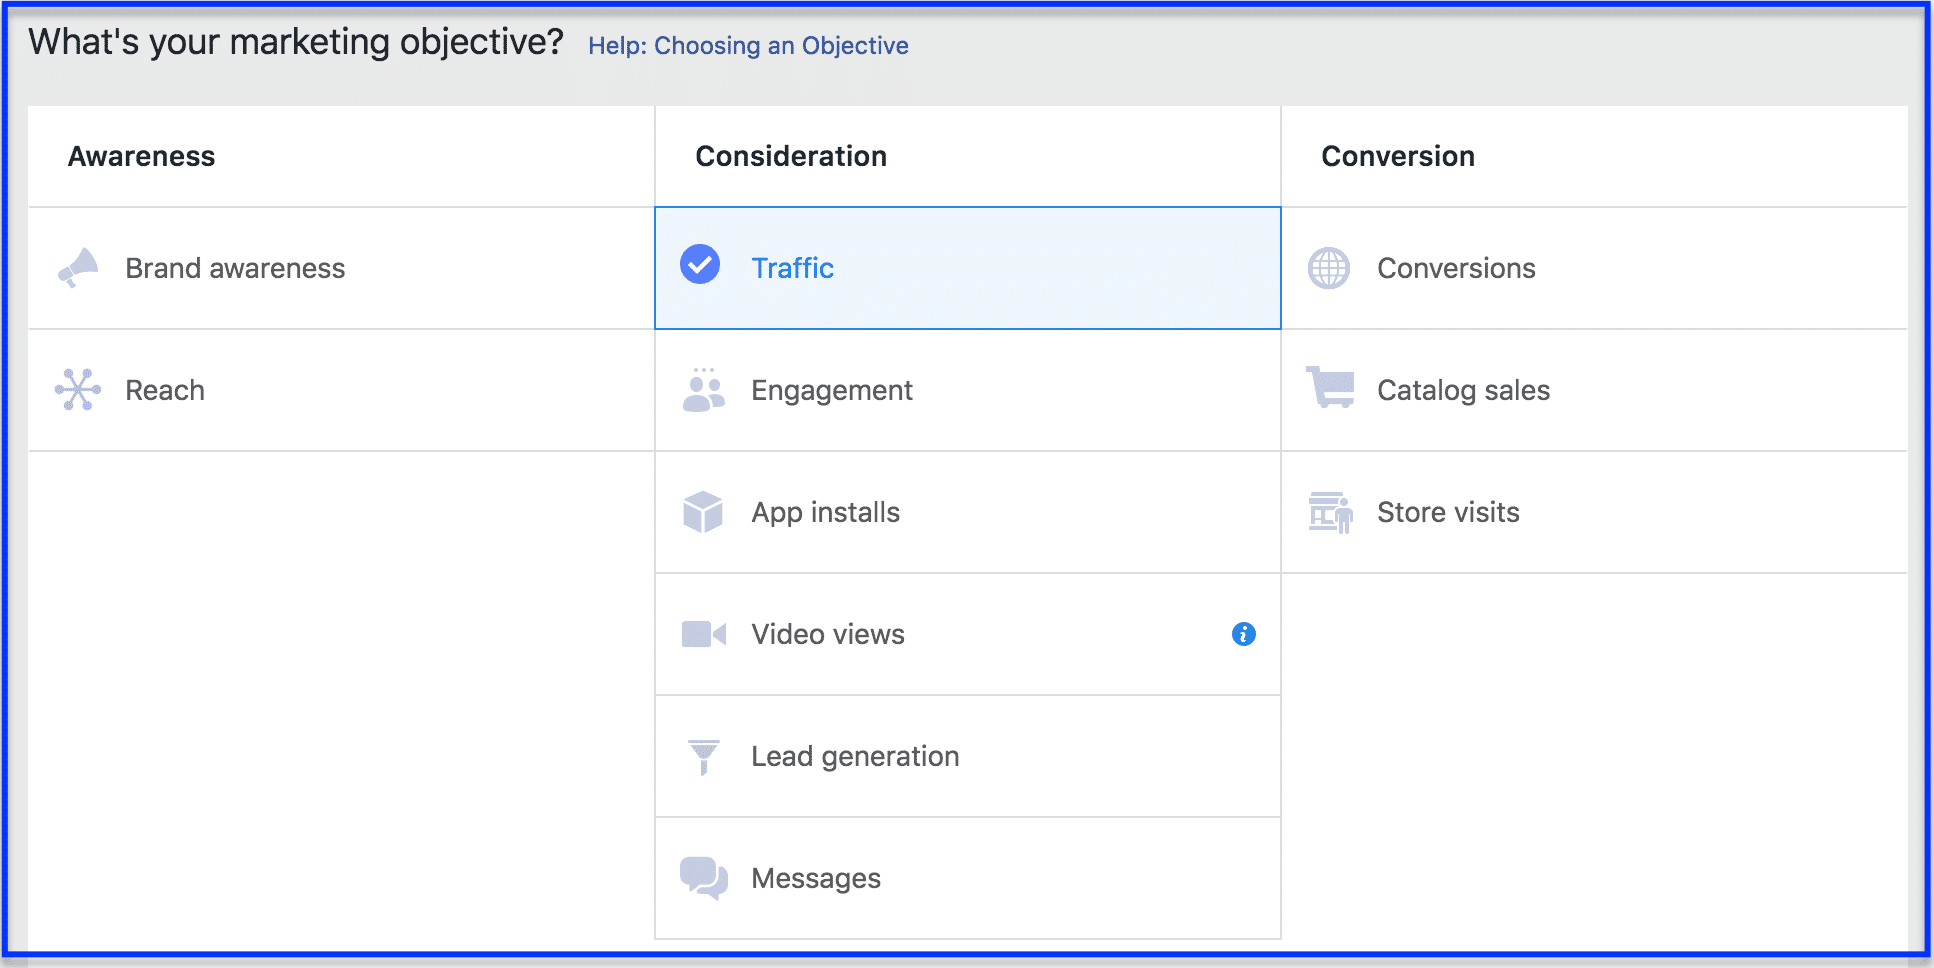
Task: Pick the Engagement objective
Action: click(x=968, y=390)
